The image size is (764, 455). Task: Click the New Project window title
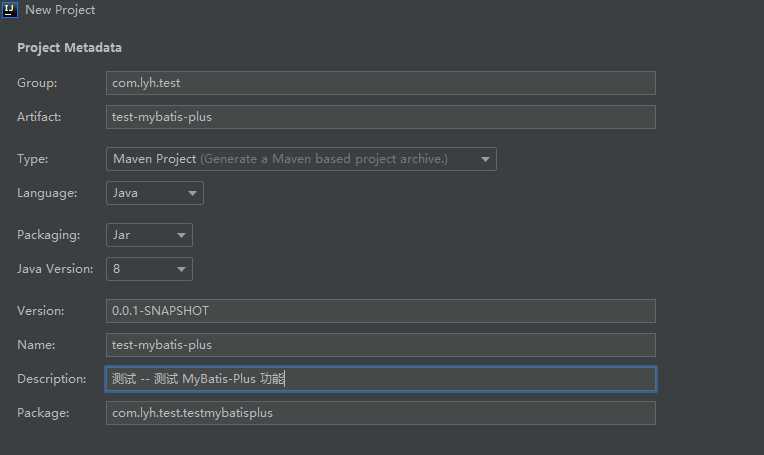(60, 9)
